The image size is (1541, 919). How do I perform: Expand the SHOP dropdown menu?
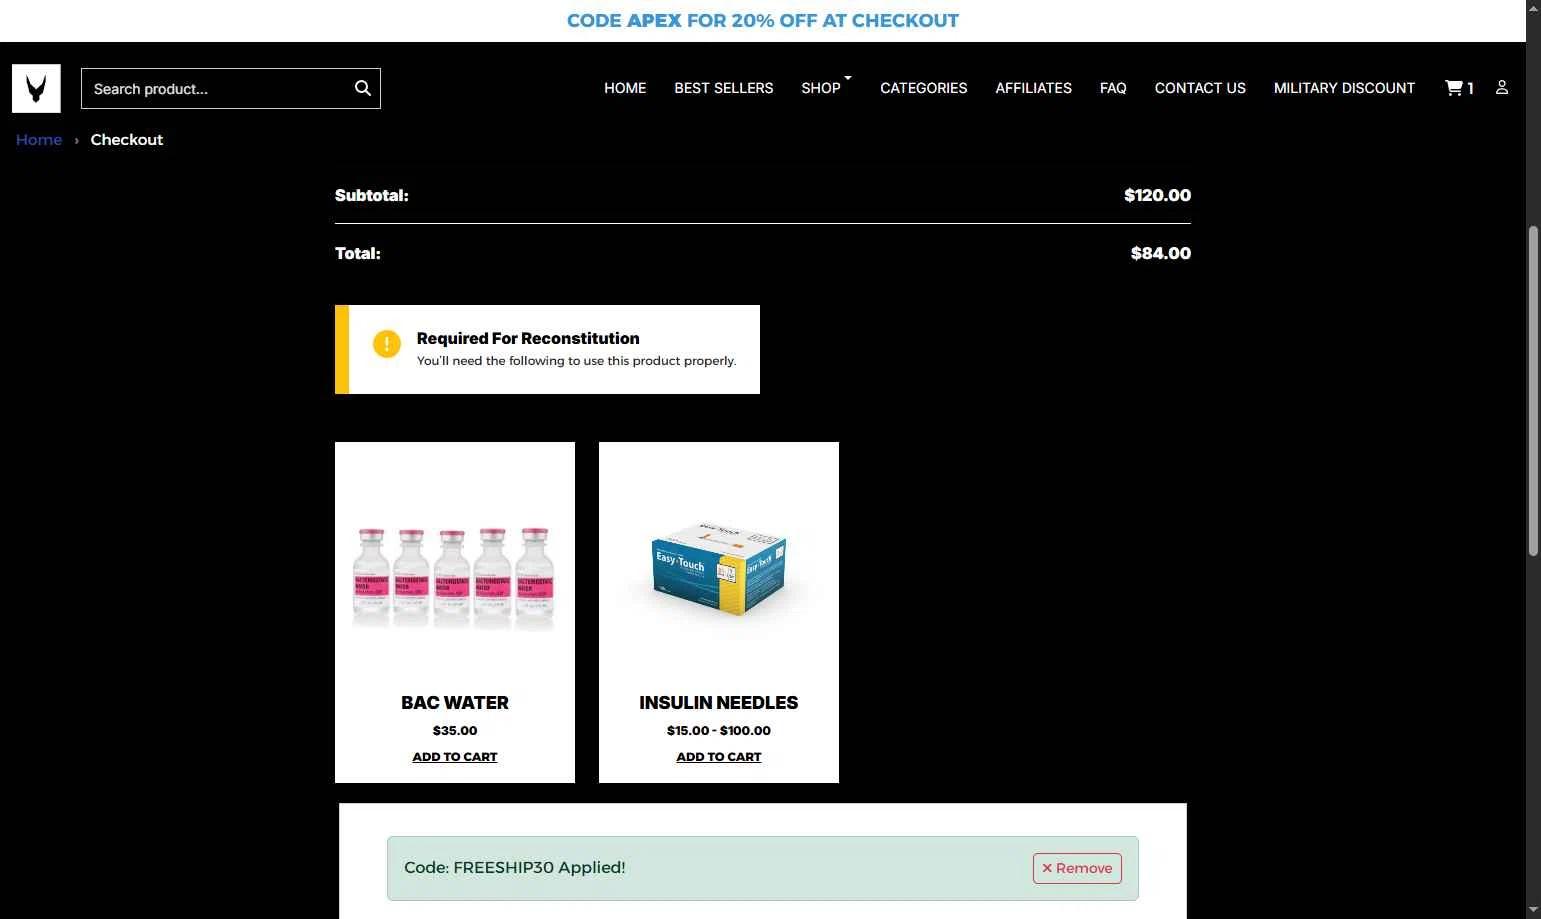pyautogui.click(x=825, y=87)
